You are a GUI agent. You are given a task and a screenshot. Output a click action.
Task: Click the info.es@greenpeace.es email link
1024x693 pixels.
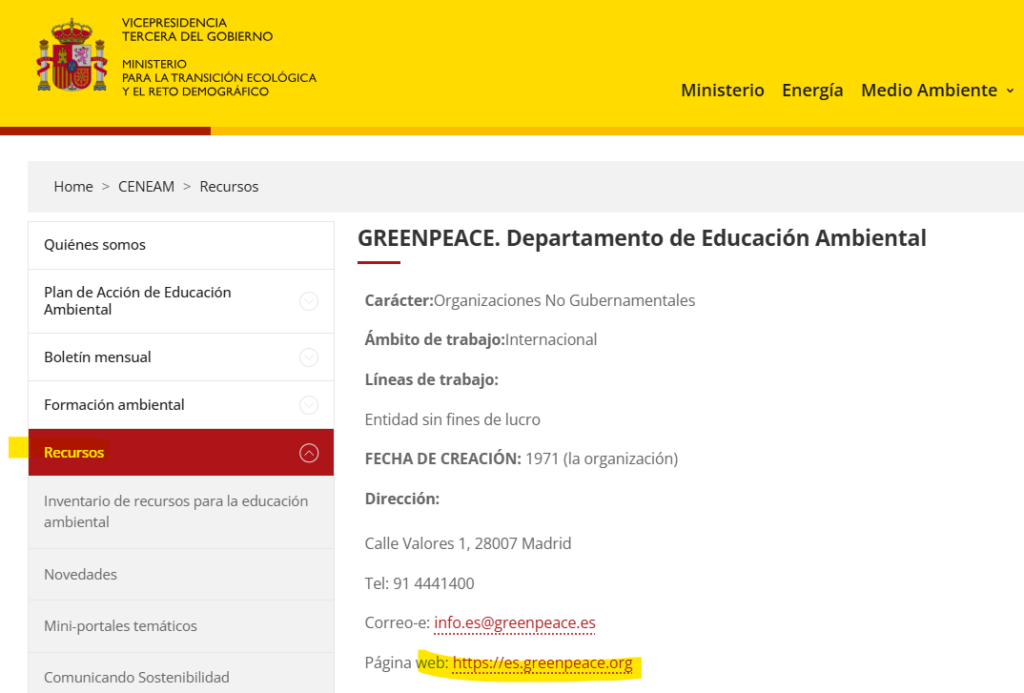point(513,622)
